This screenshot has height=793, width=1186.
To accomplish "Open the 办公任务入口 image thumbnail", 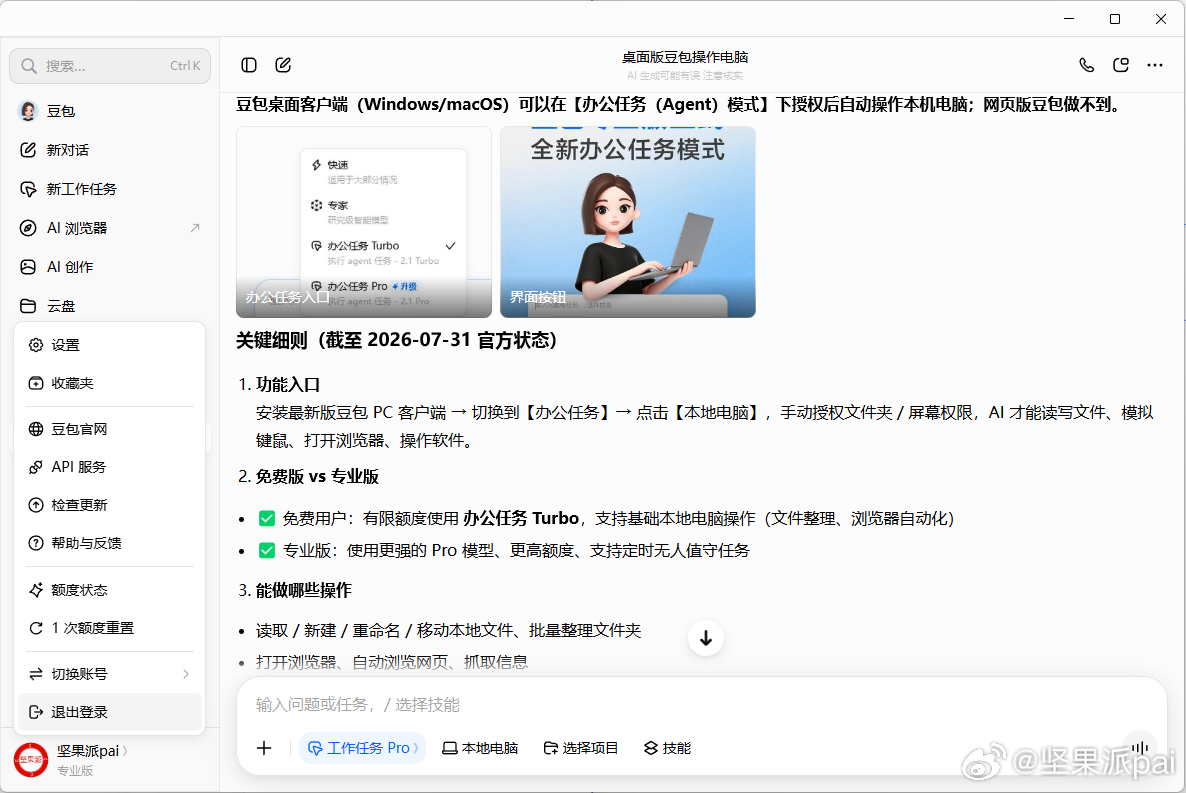I will pyautogui.click(x=364, y=222).
